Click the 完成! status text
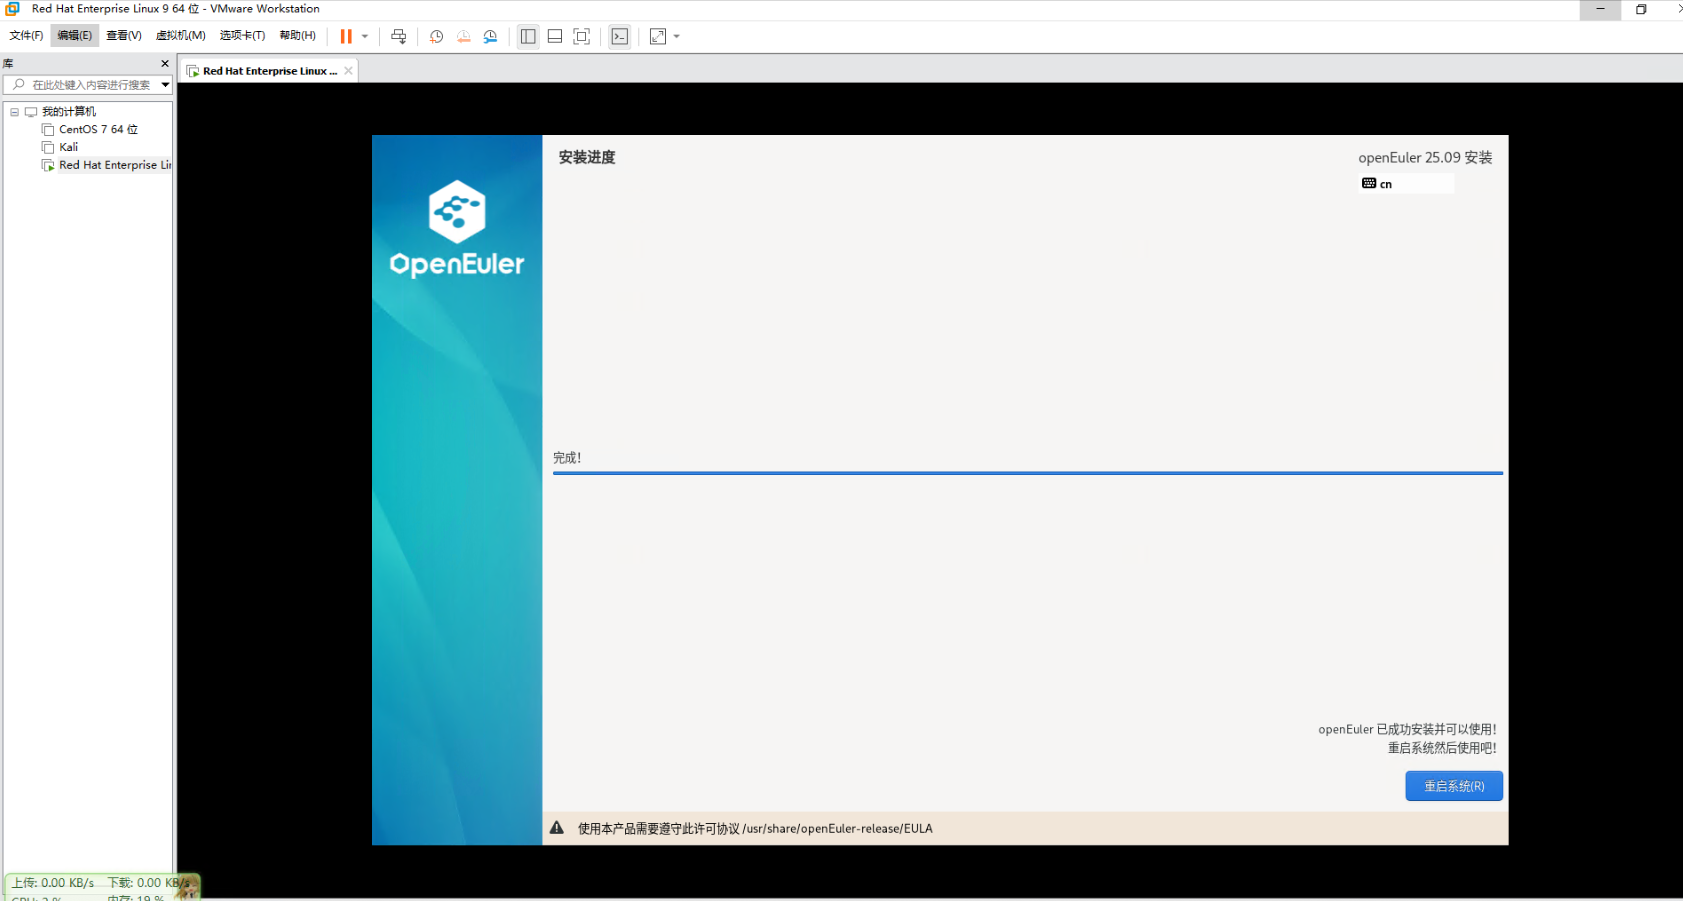Viewport: 1683px width, 901px height. [567, 458]
